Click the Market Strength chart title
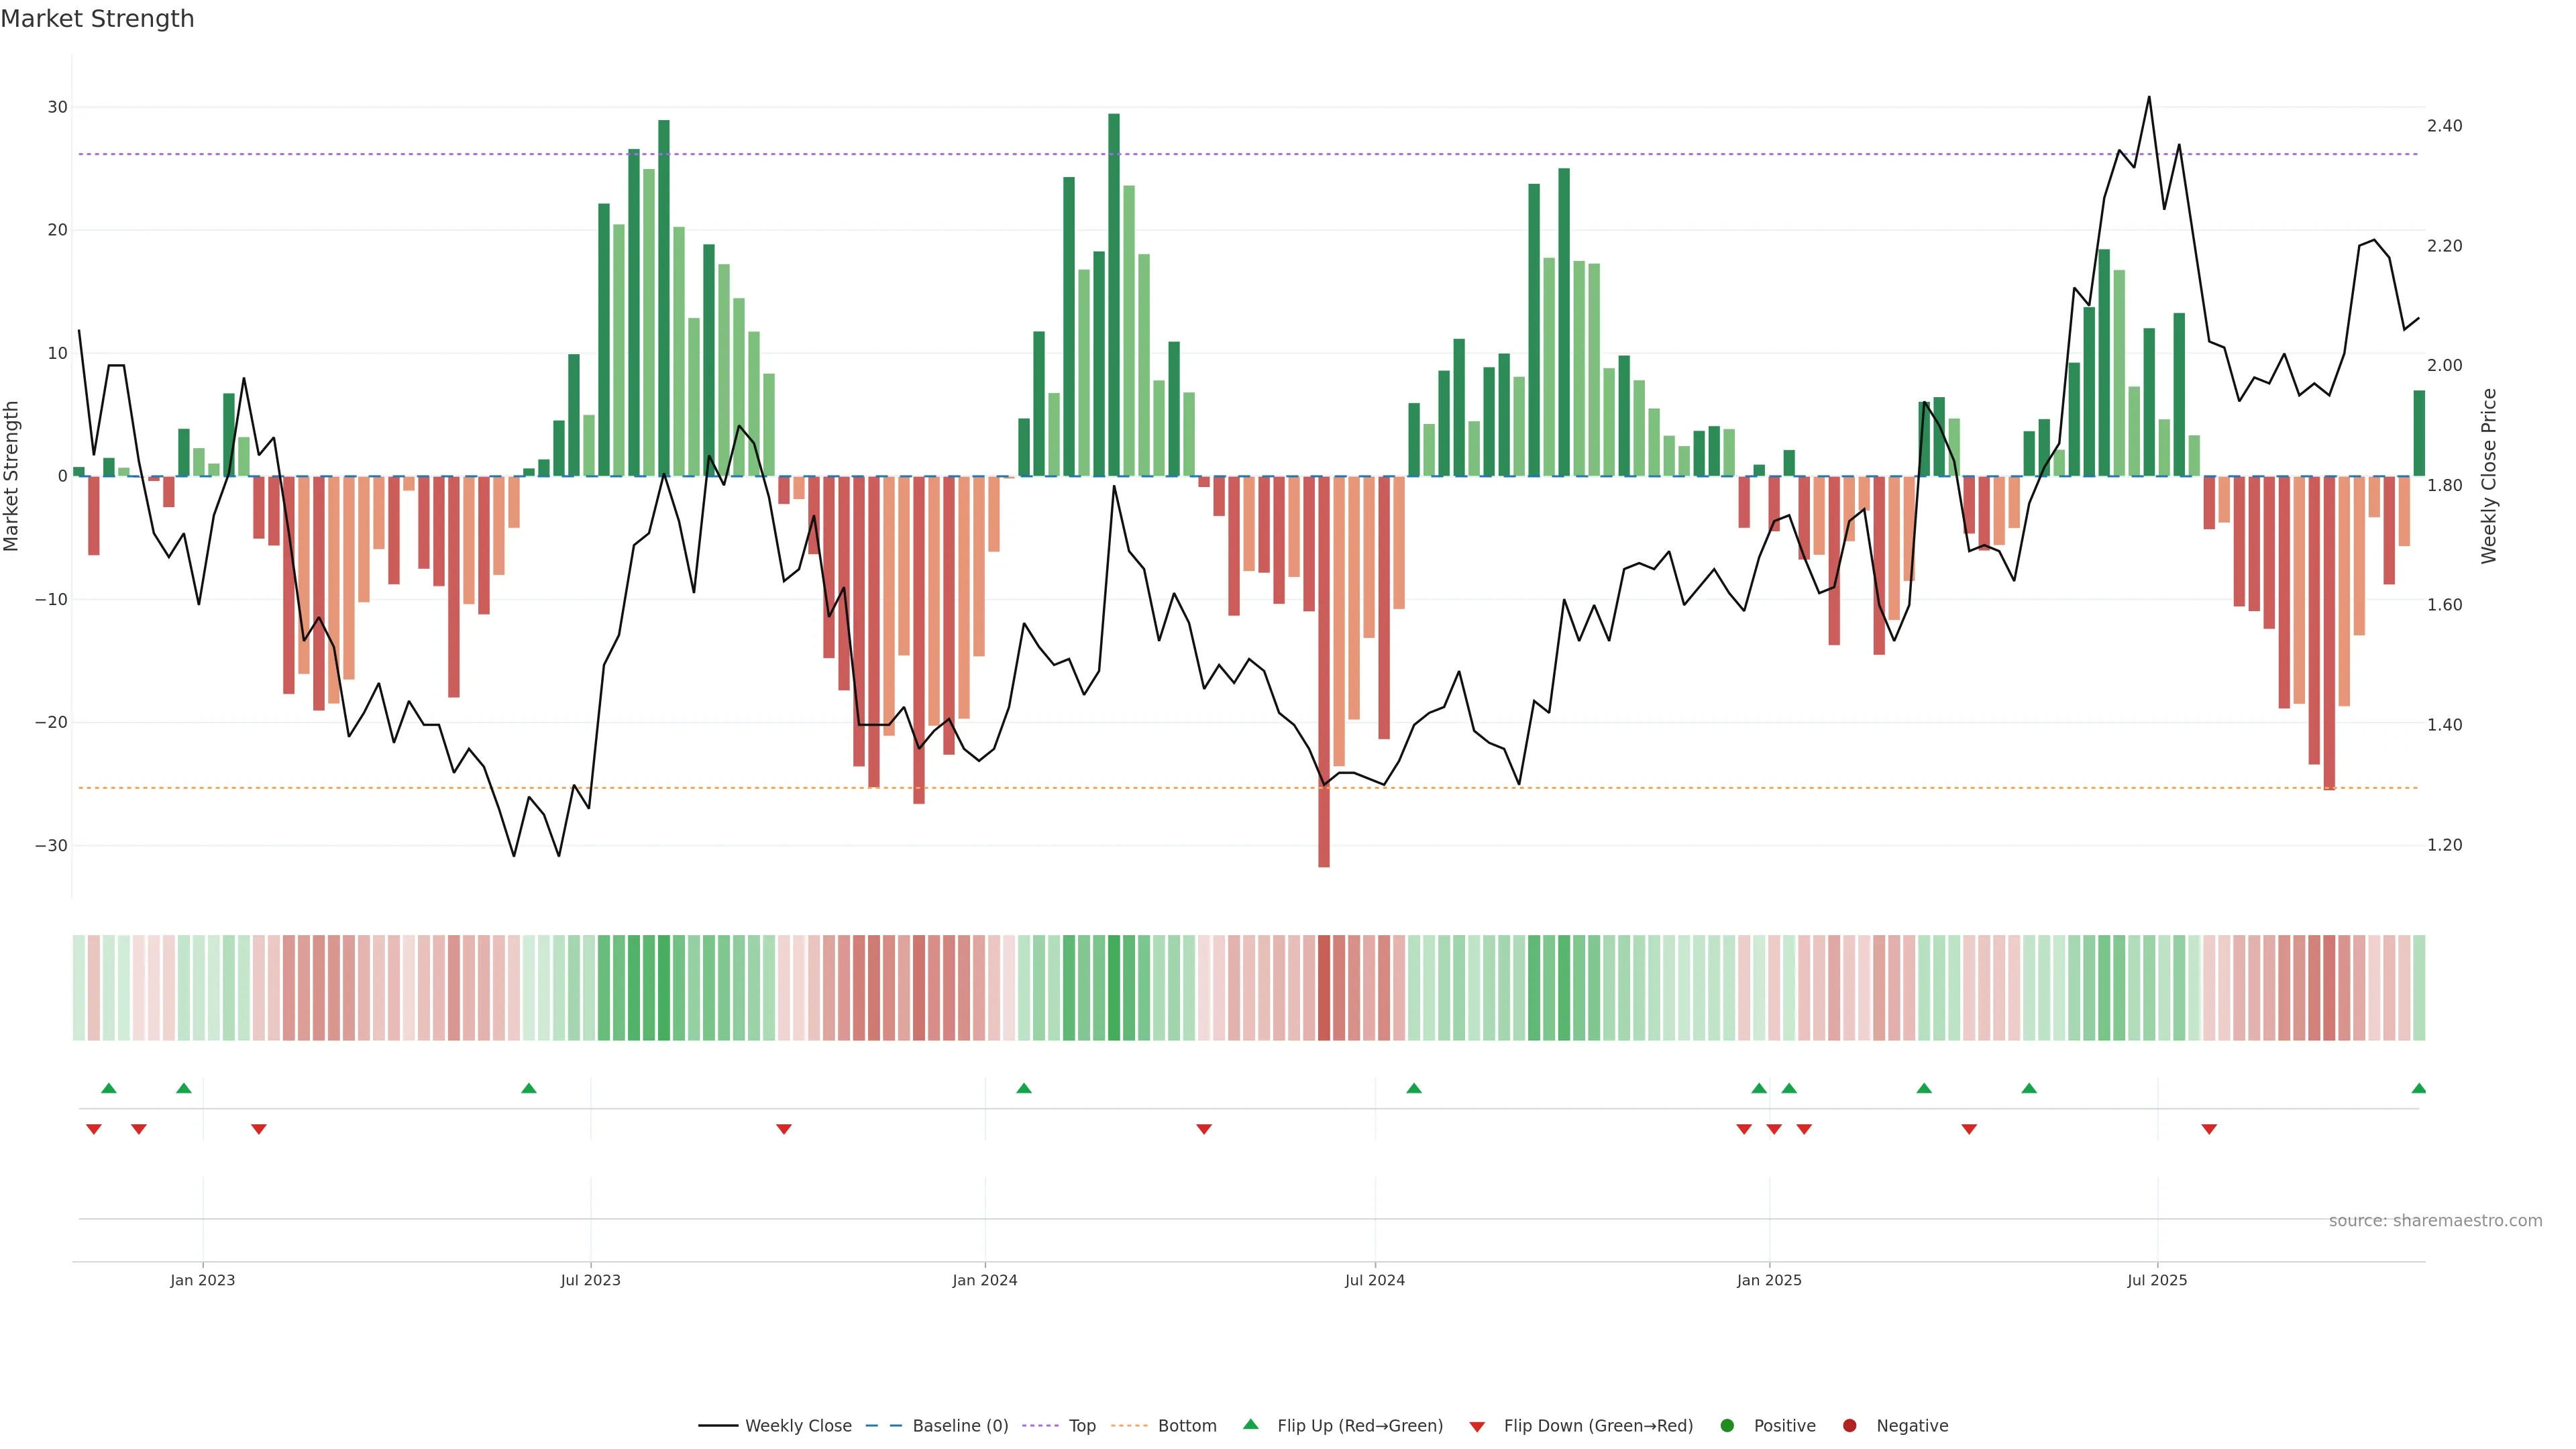 coord(97,18)
